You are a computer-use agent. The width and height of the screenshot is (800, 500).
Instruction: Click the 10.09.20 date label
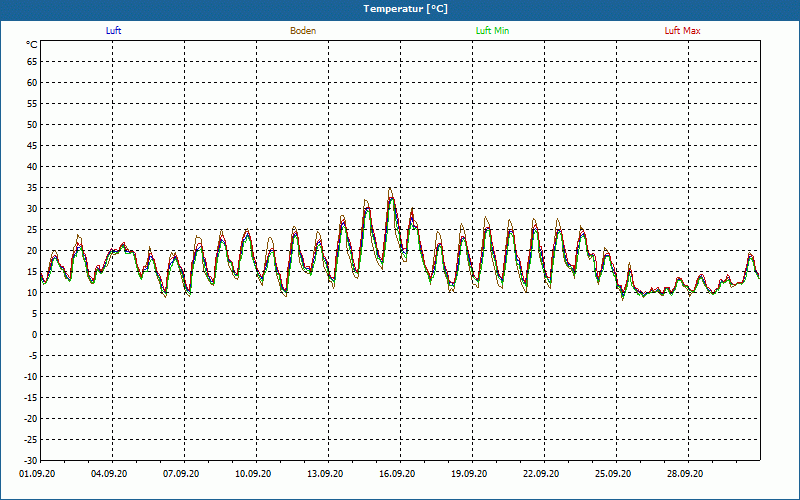pyautogui.click(x=253, y=474)
